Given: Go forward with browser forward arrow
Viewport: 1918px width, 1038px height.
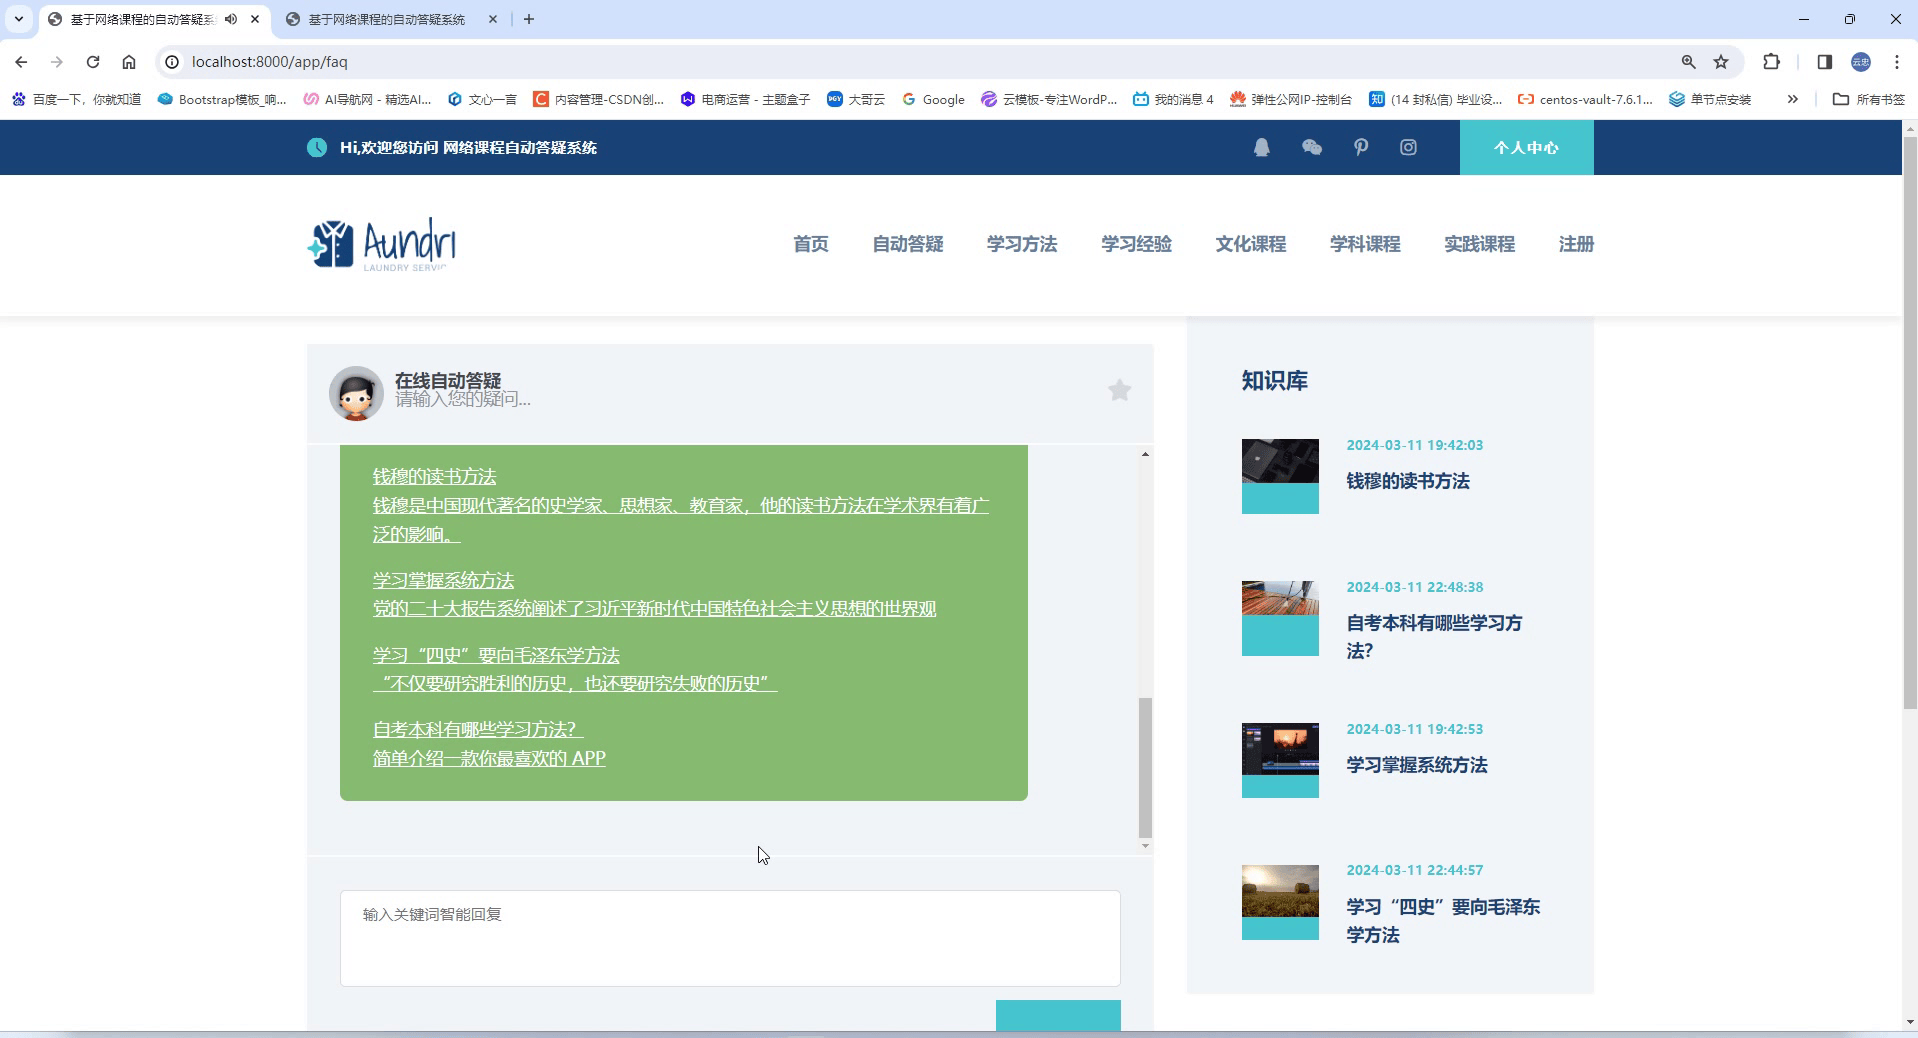Looking at the screenshot, I should coord(57,62).
